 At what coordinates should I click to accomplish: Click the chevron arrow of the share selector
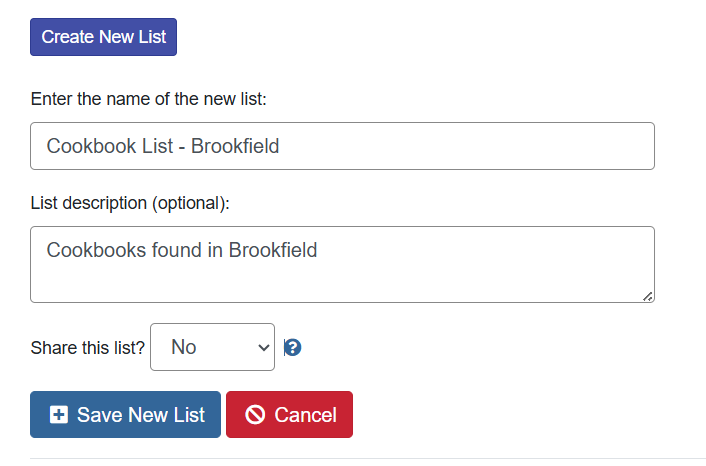click(x=264, y=347)
